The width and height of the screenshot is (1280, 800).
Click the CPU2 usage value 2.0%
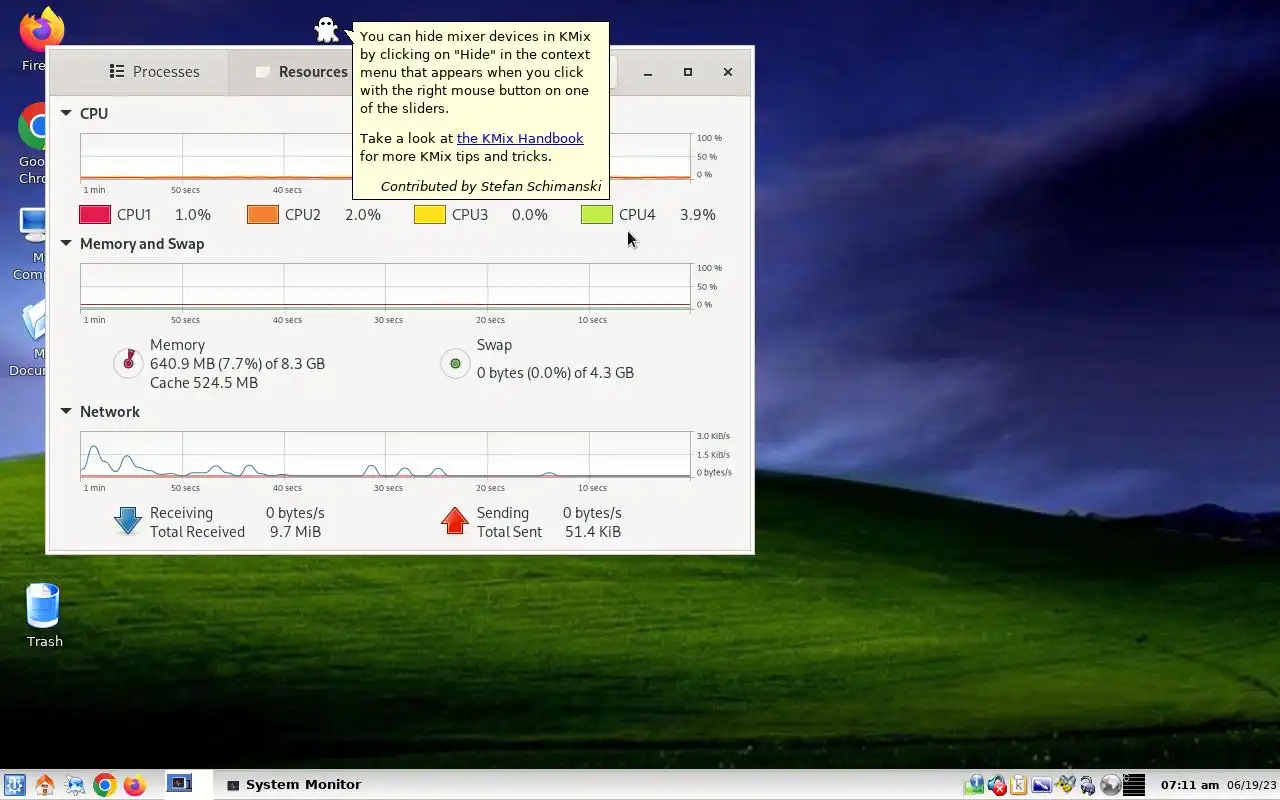coord(363,215)
